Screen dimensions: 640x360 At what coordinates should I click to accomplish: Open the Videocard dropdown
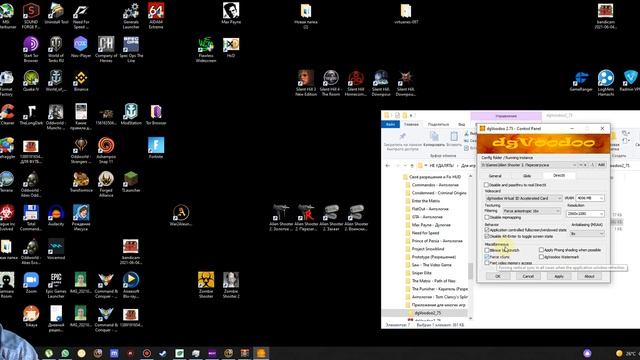[524, 198]
